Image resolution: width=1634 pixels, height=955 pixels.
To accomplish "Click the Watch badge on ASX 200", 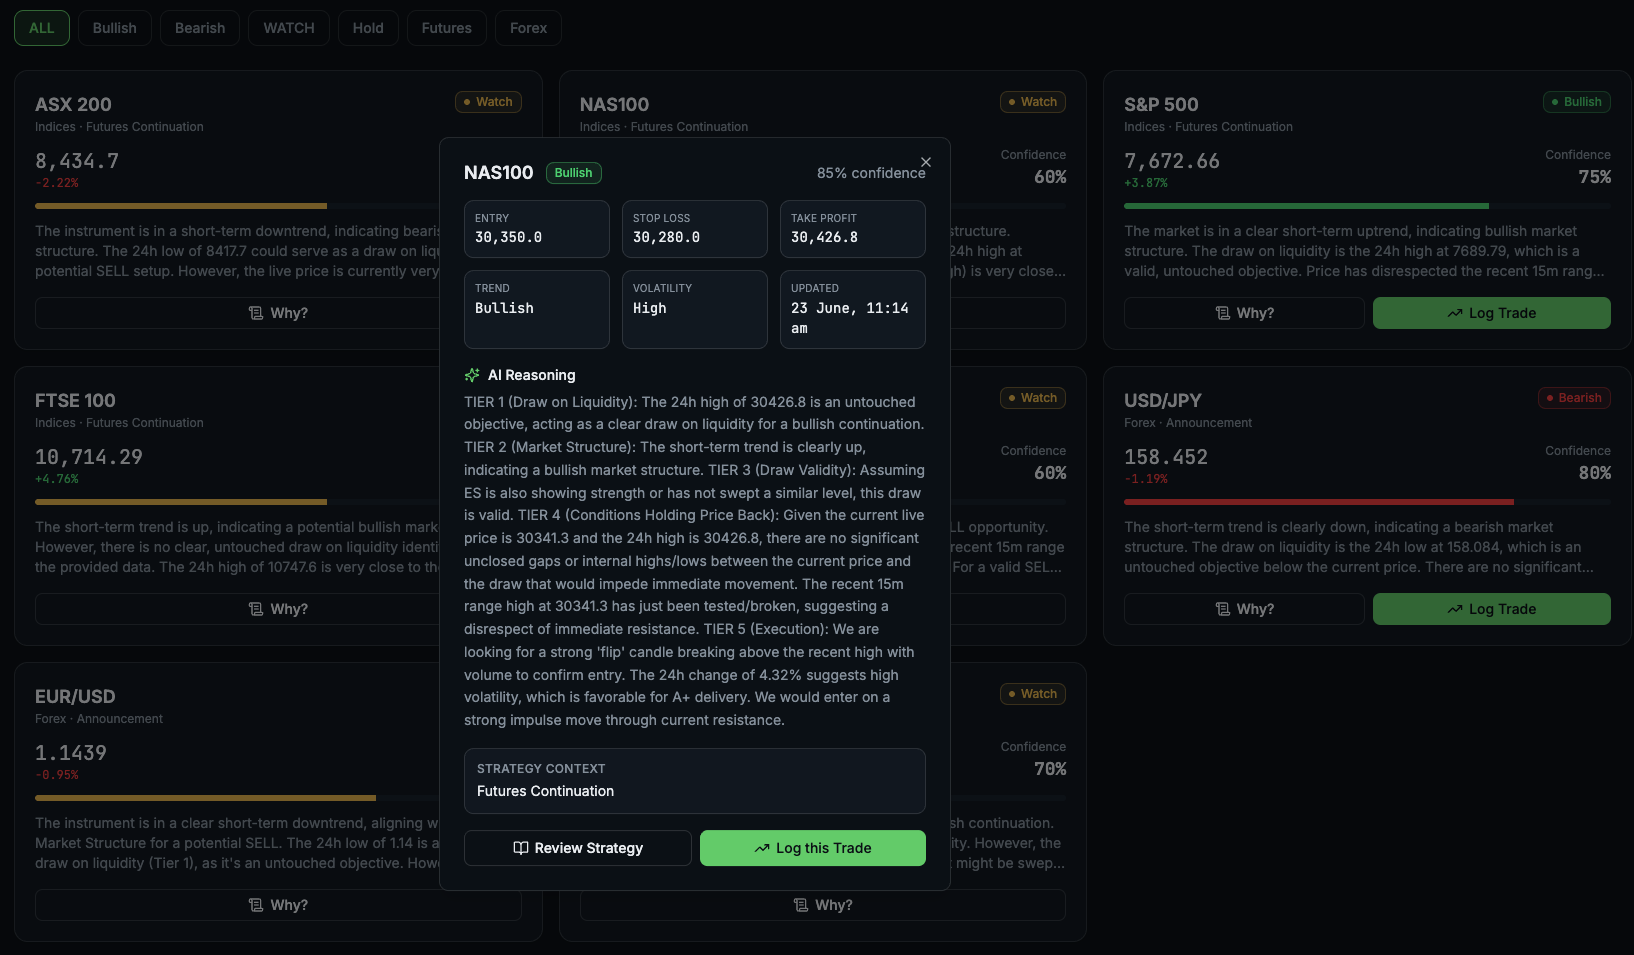I will coord(488,102).
